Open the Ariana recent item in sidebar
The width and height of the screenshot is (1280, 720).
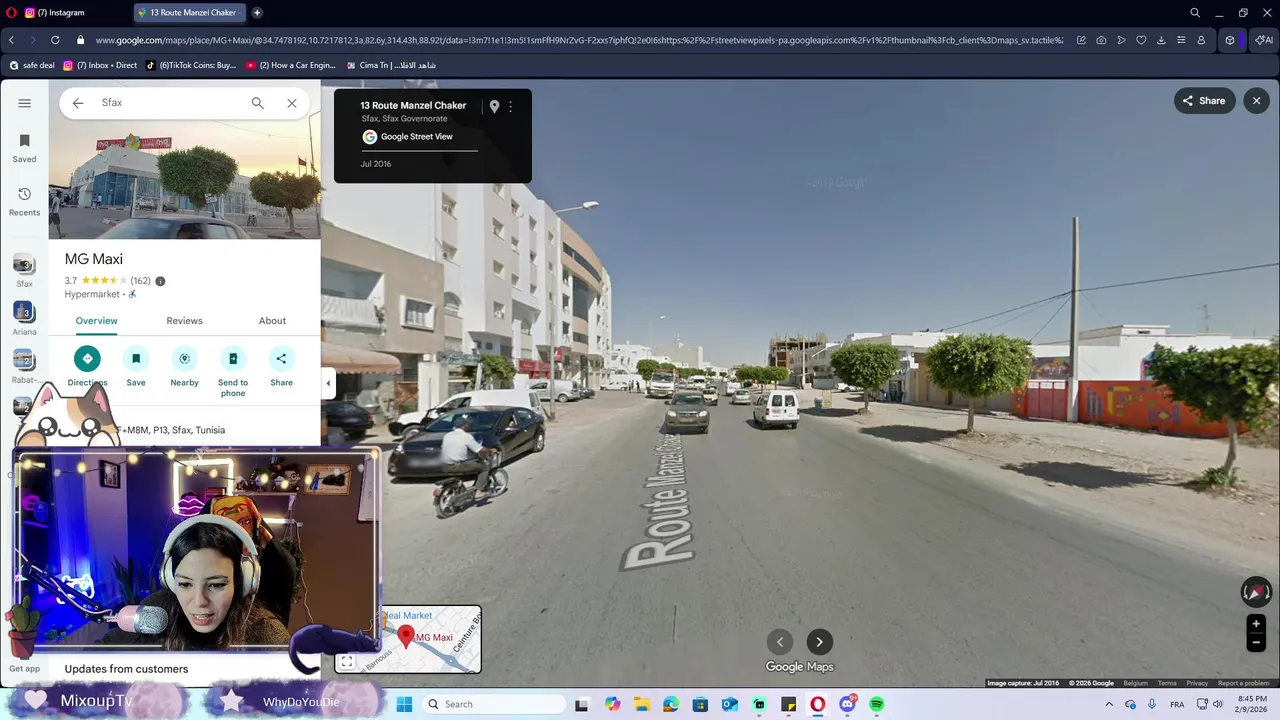(24, 318)
